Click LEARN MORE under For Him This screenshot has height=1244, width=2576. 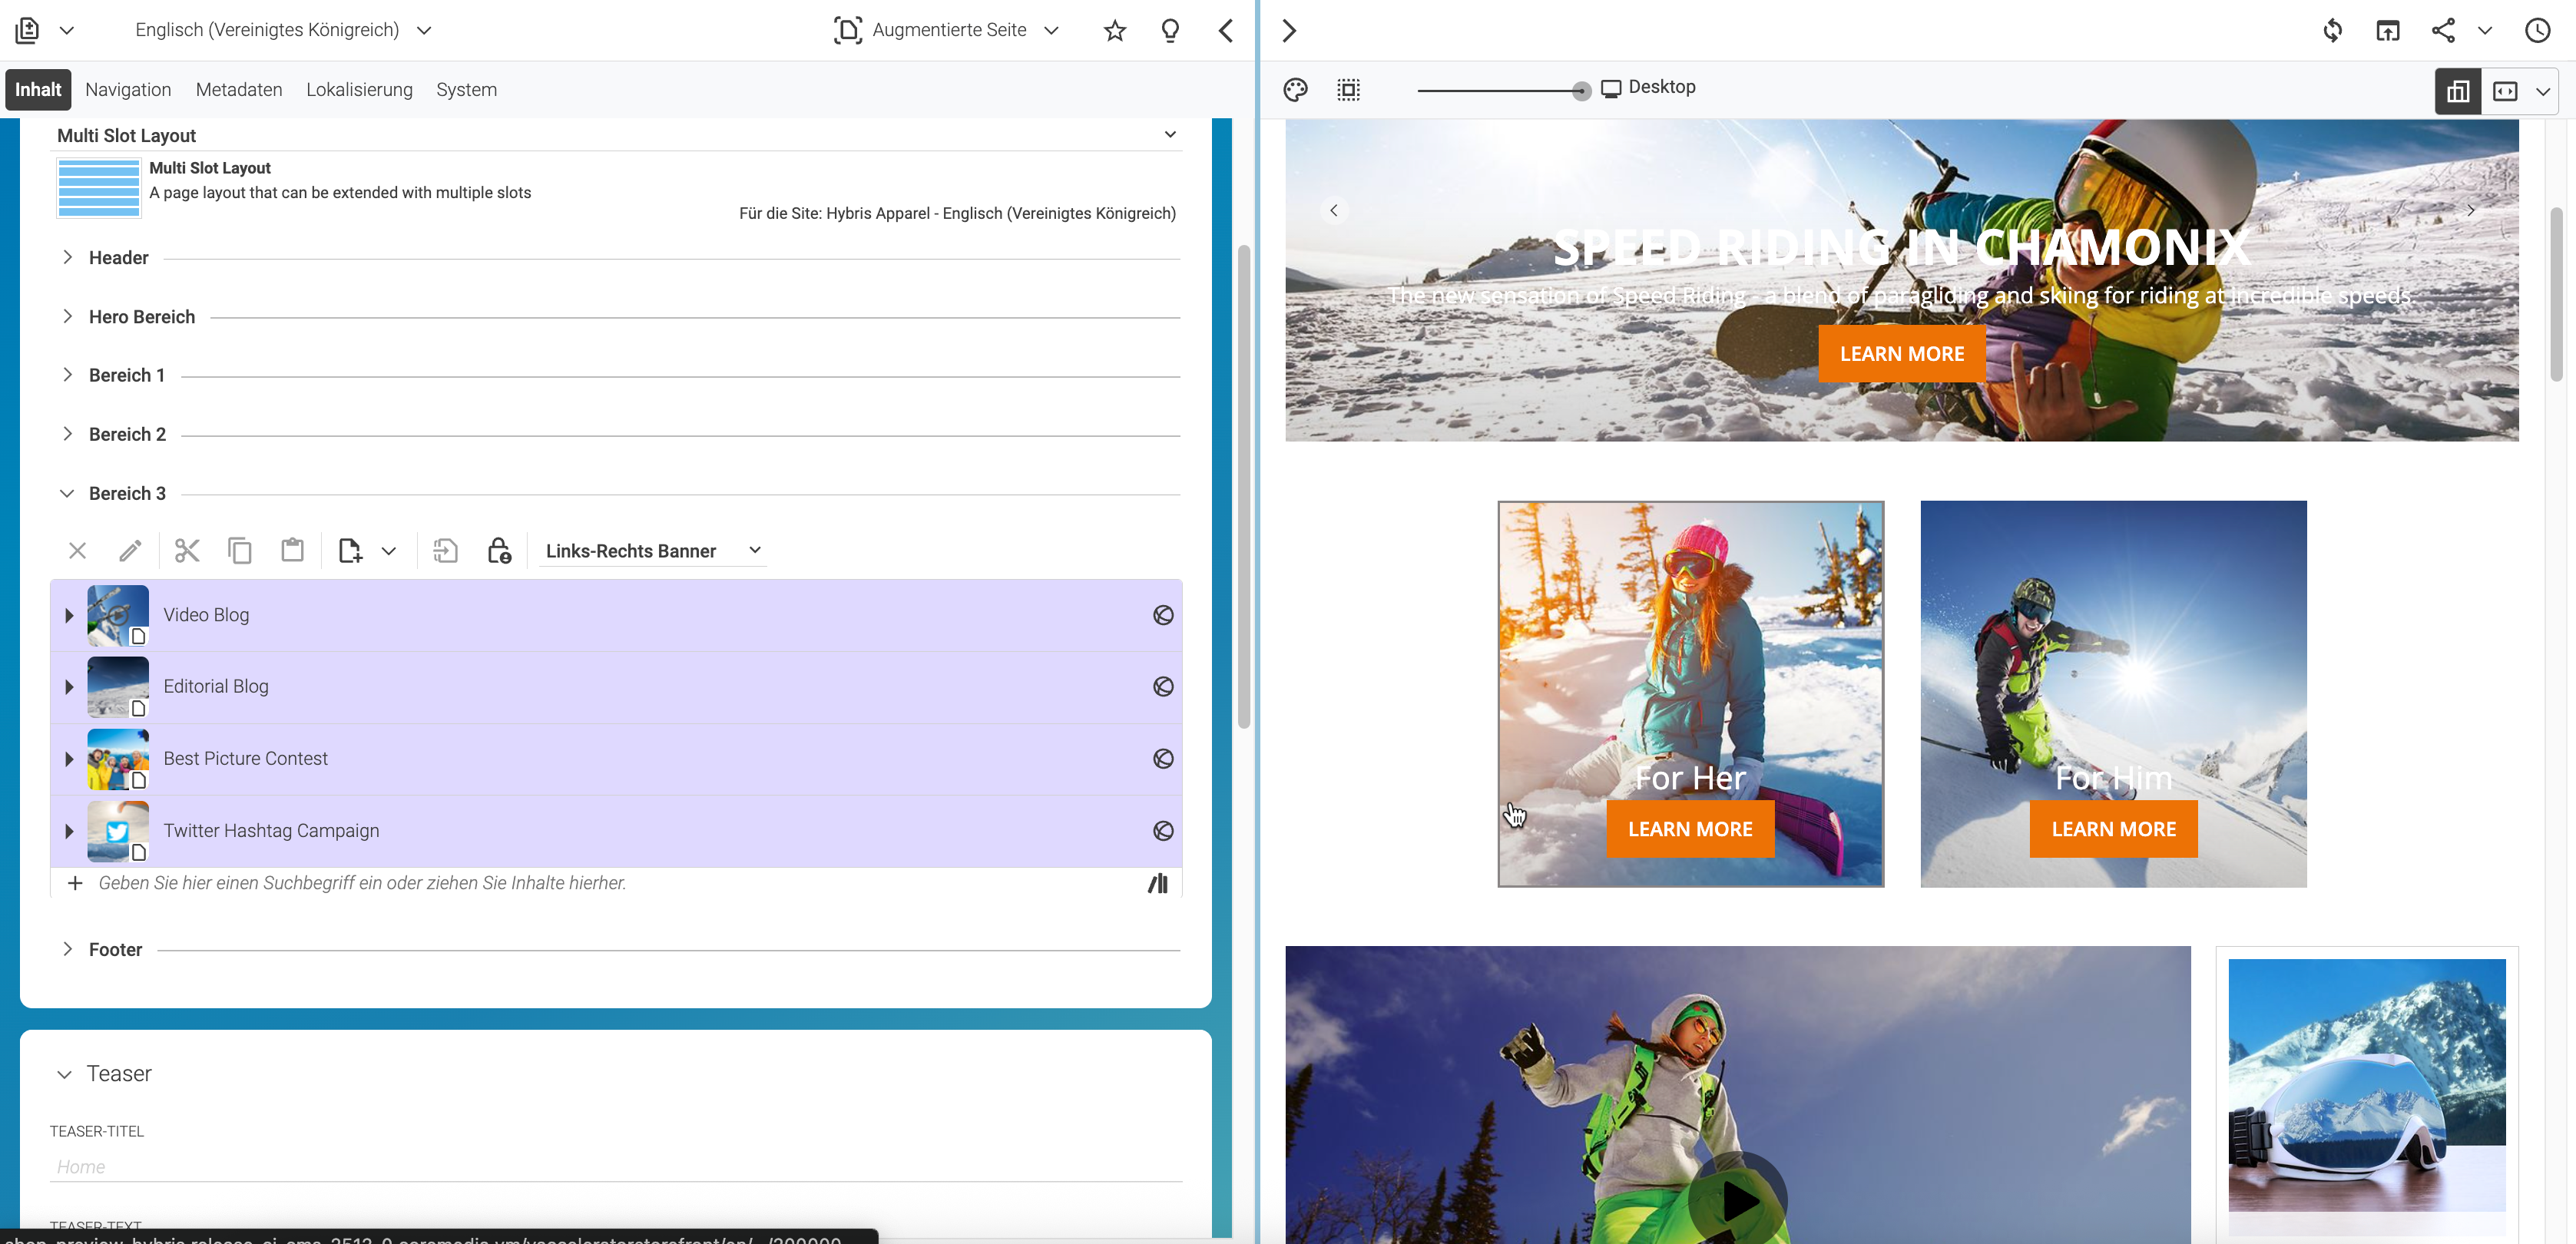coord(2113,829)
